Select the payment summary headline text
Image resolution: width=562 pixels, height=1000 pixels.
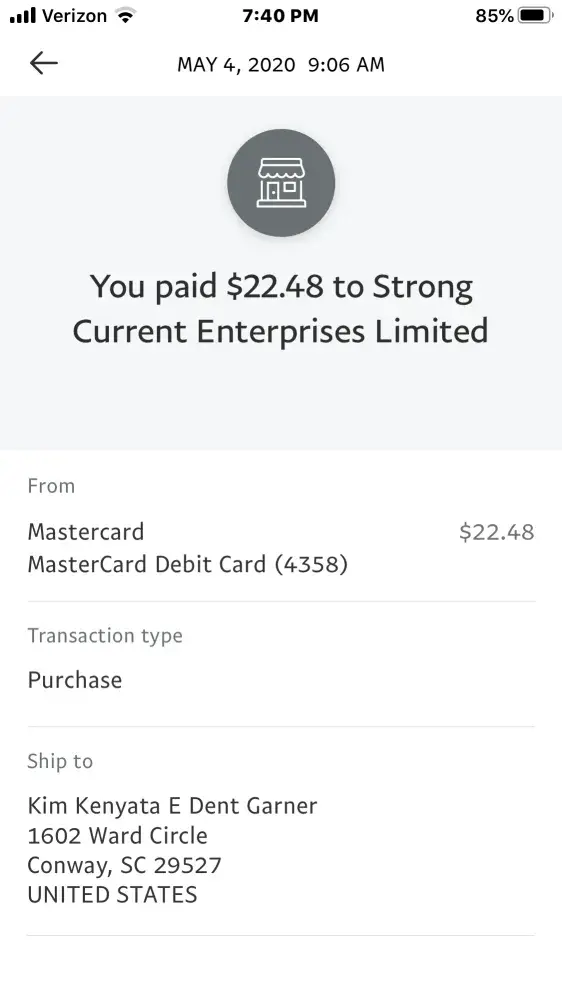[281, 309]
